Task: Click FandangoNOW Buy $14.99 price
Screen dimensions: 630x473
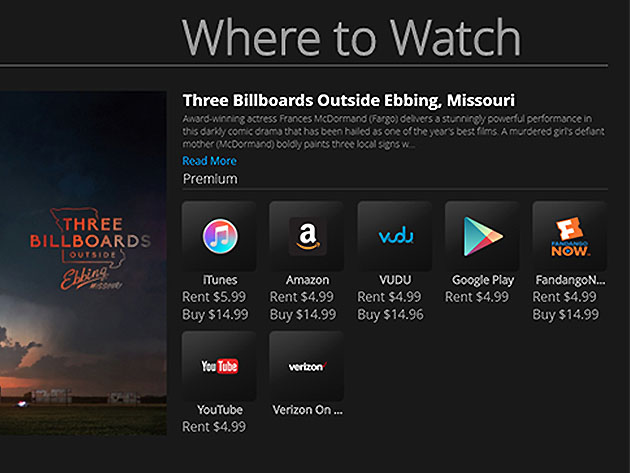Action: point(565,315)
